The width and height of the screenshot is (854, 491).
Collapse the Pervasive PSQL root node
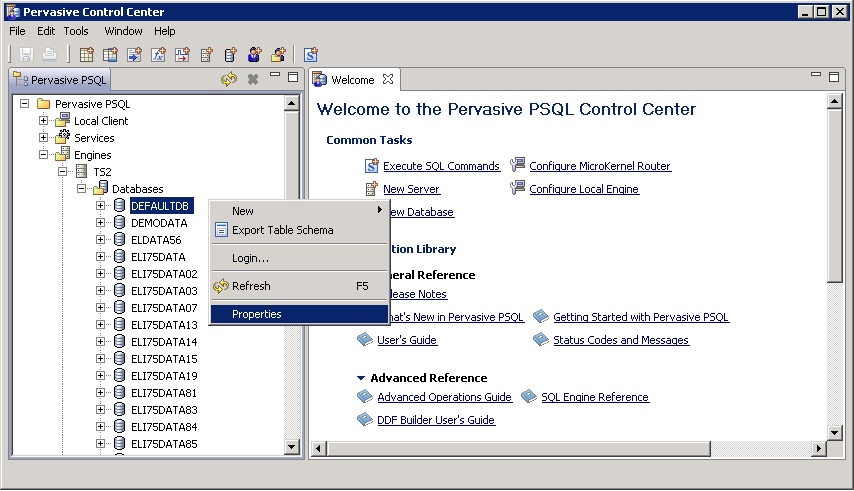coord(25,103)
